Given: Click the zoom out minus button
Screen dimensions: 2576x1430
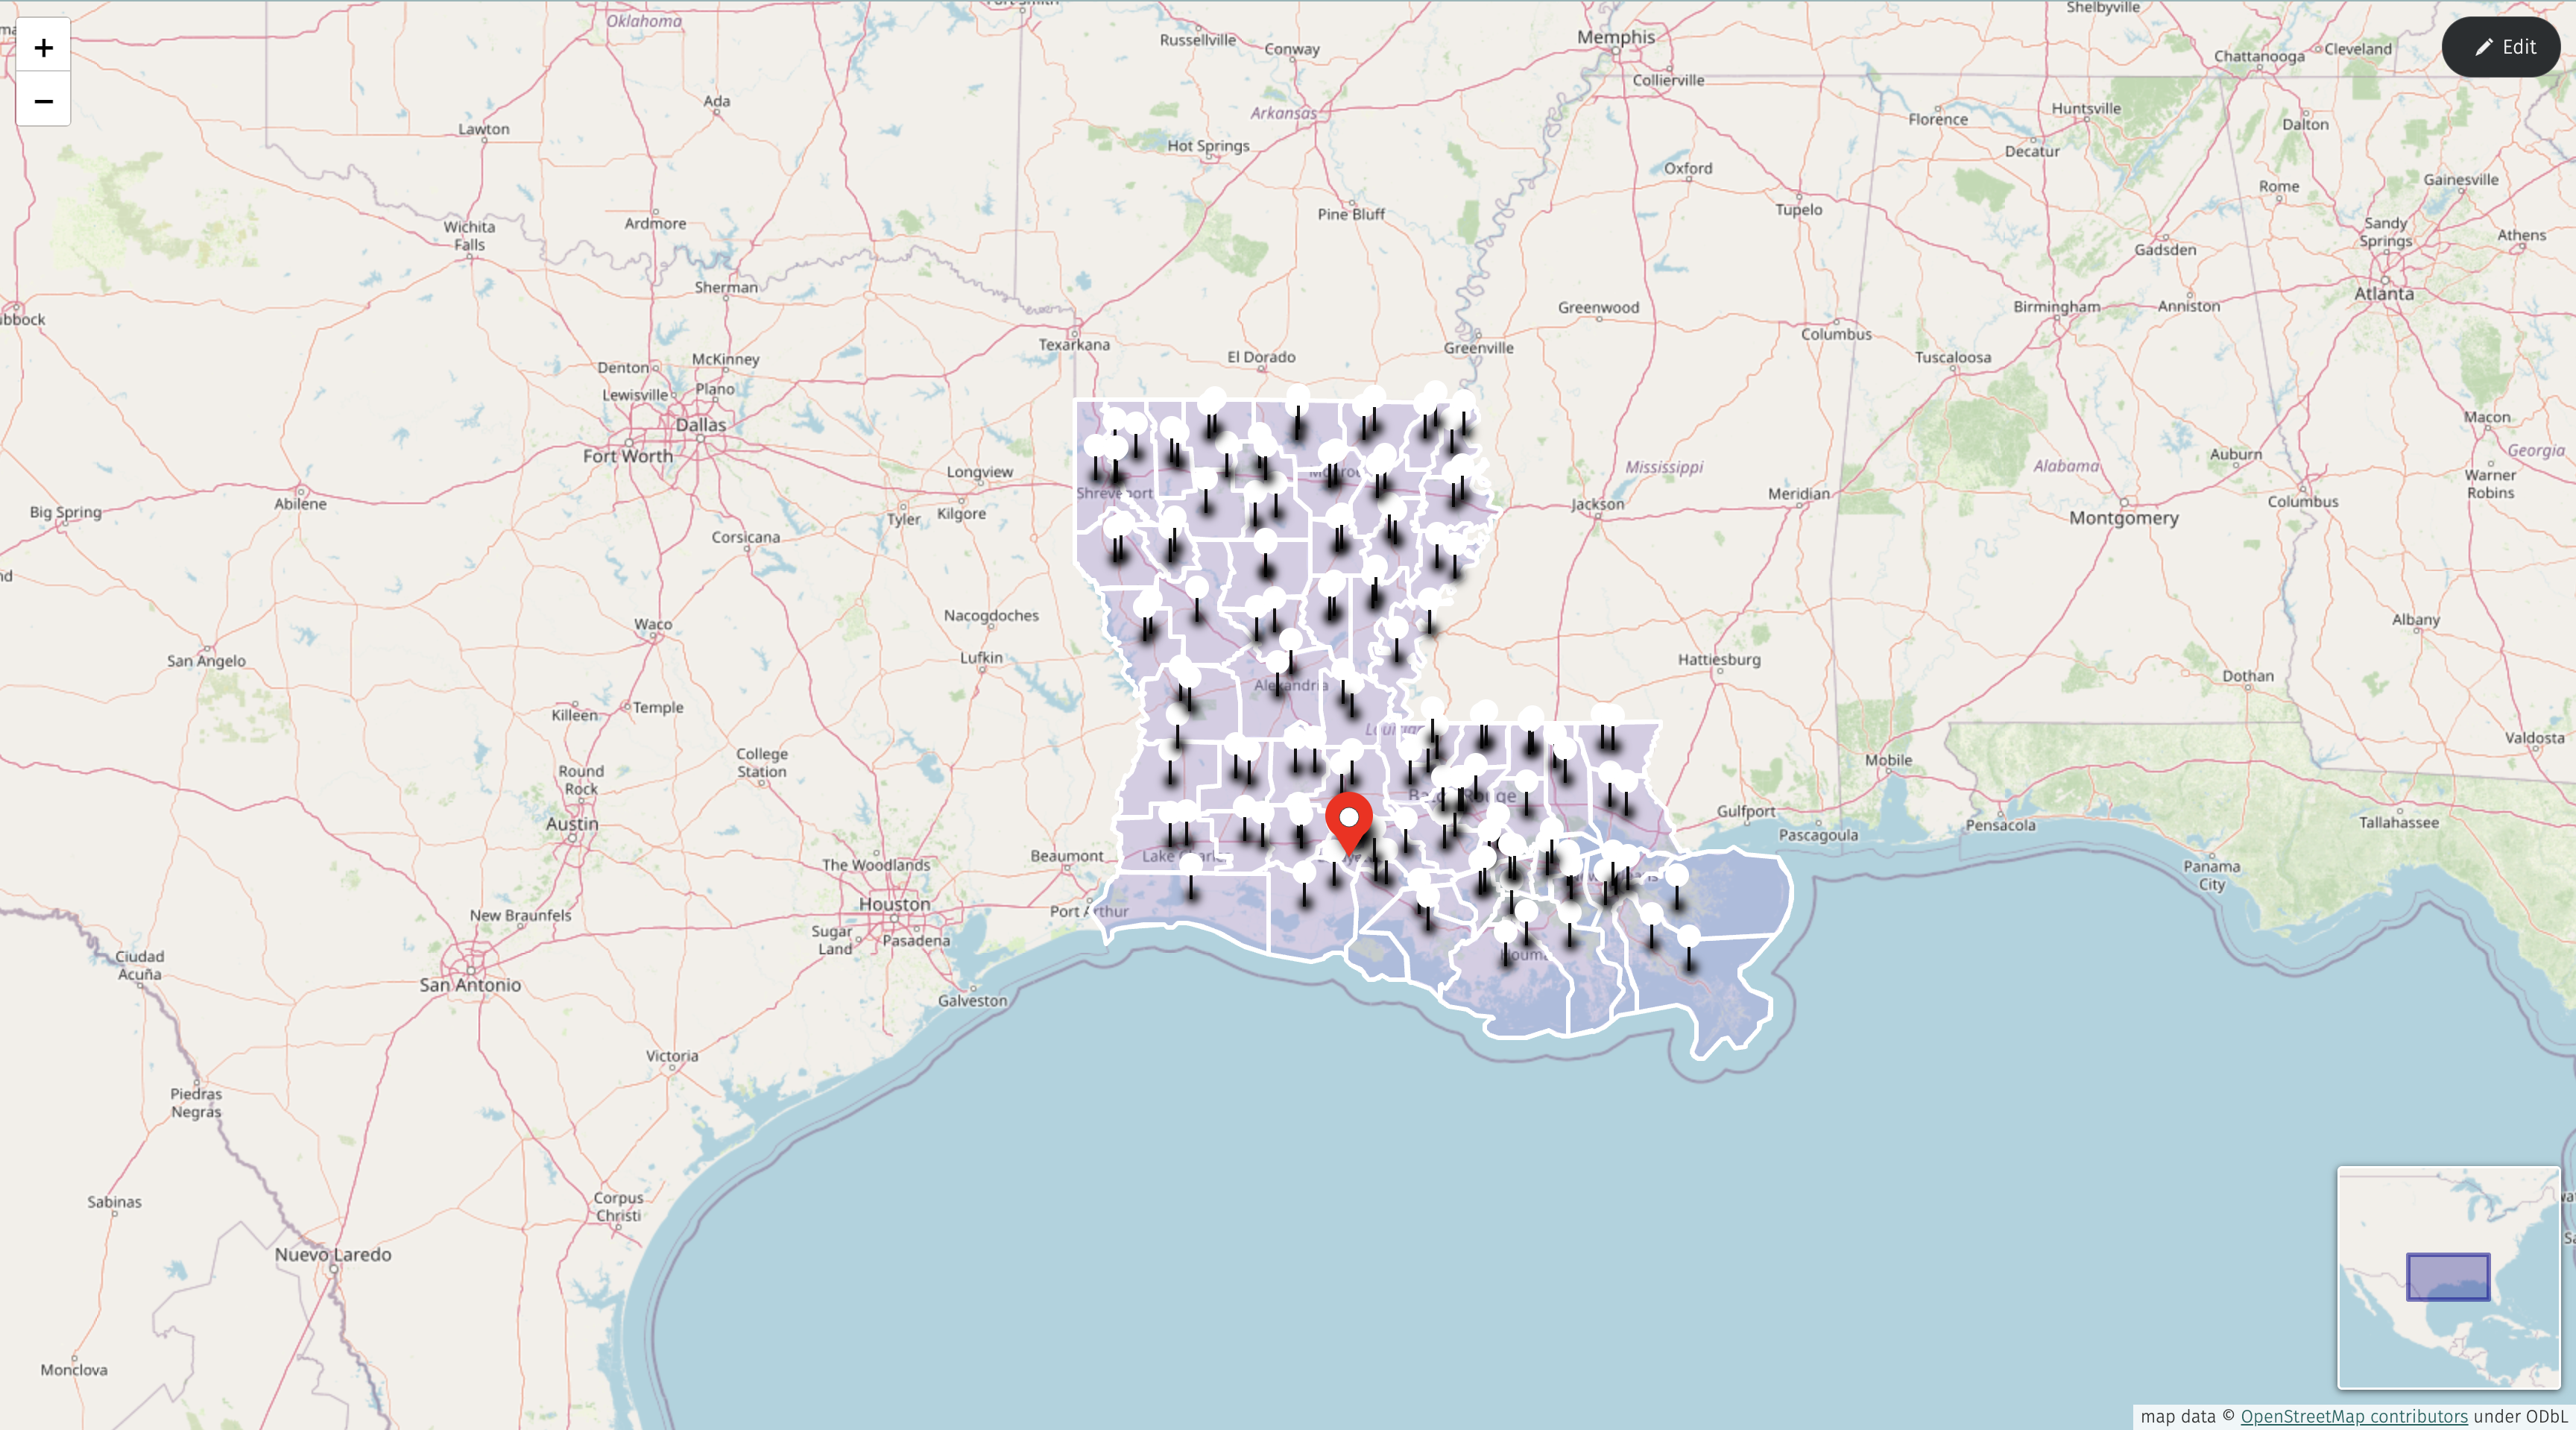Looking at the screenshot, I should (x=43, y=100).
